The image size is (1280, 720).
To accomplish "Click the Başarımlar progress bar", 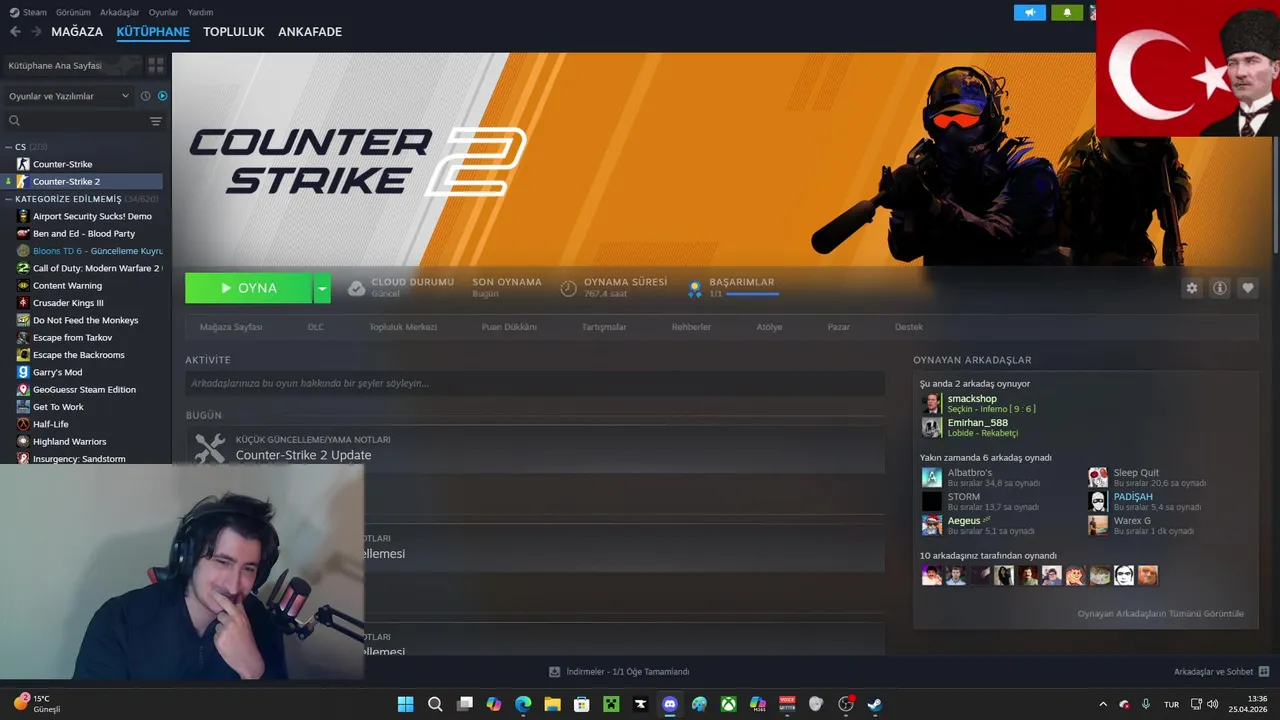I will click(x=752, y=294).
